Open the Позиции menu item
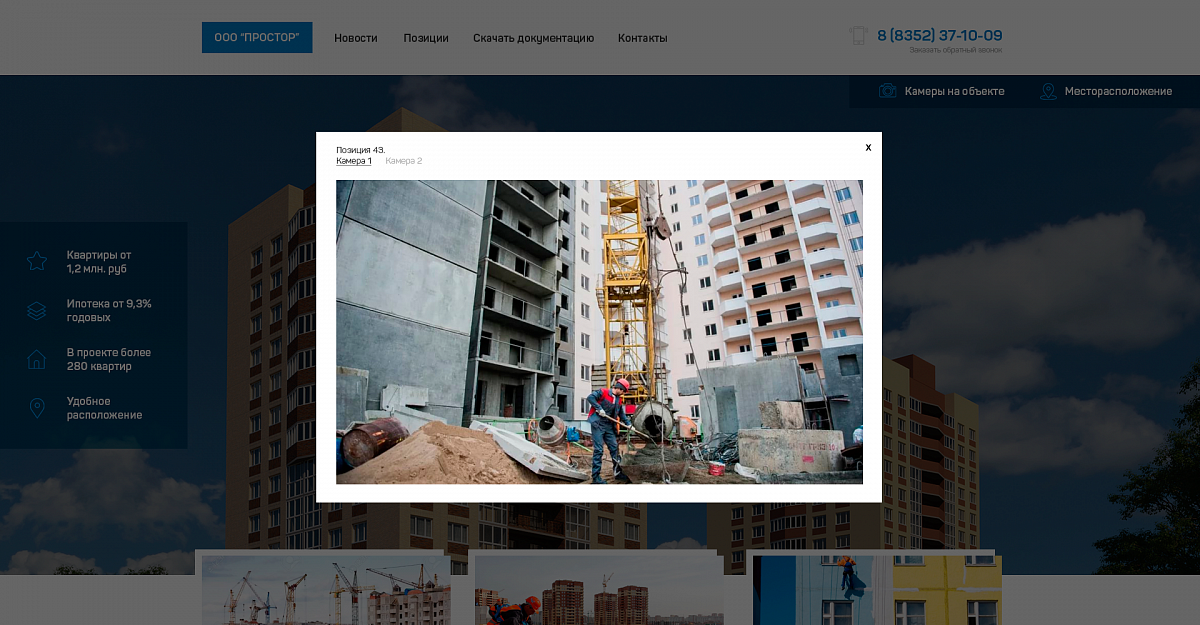 [426, 38]
